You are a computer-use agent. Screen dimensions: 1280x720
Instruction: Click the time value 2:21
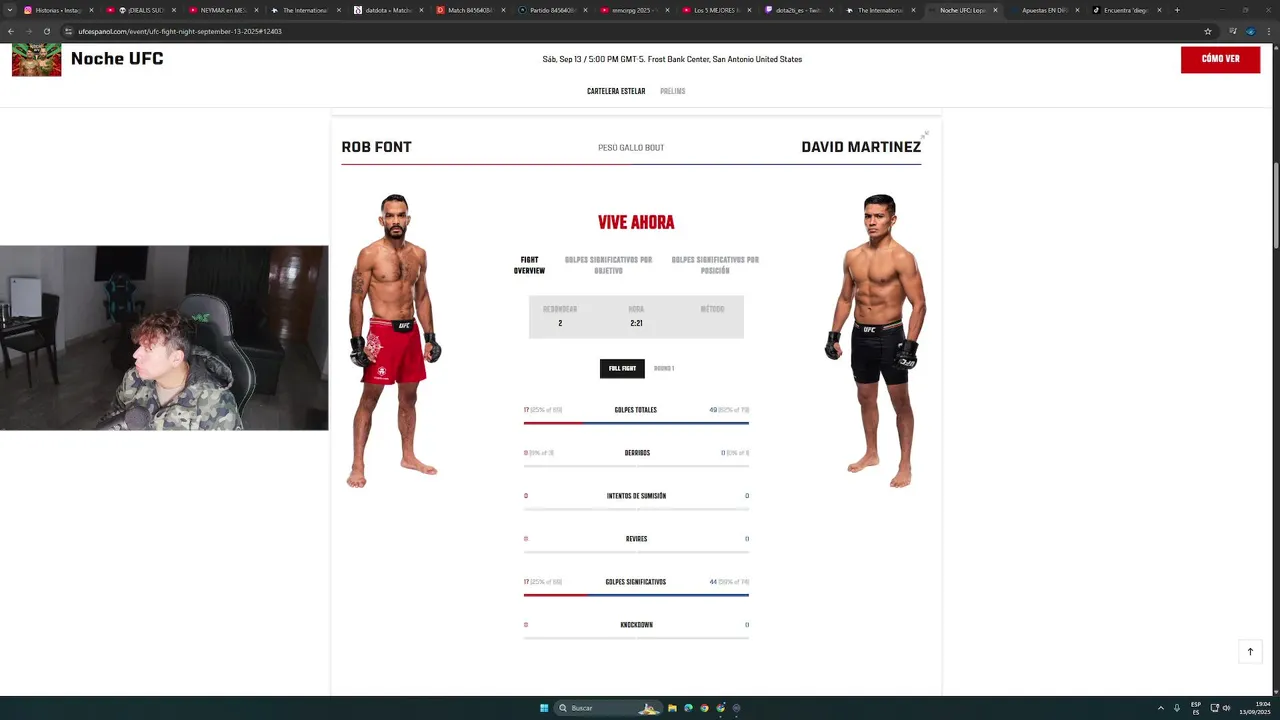[x=636, y=323]
